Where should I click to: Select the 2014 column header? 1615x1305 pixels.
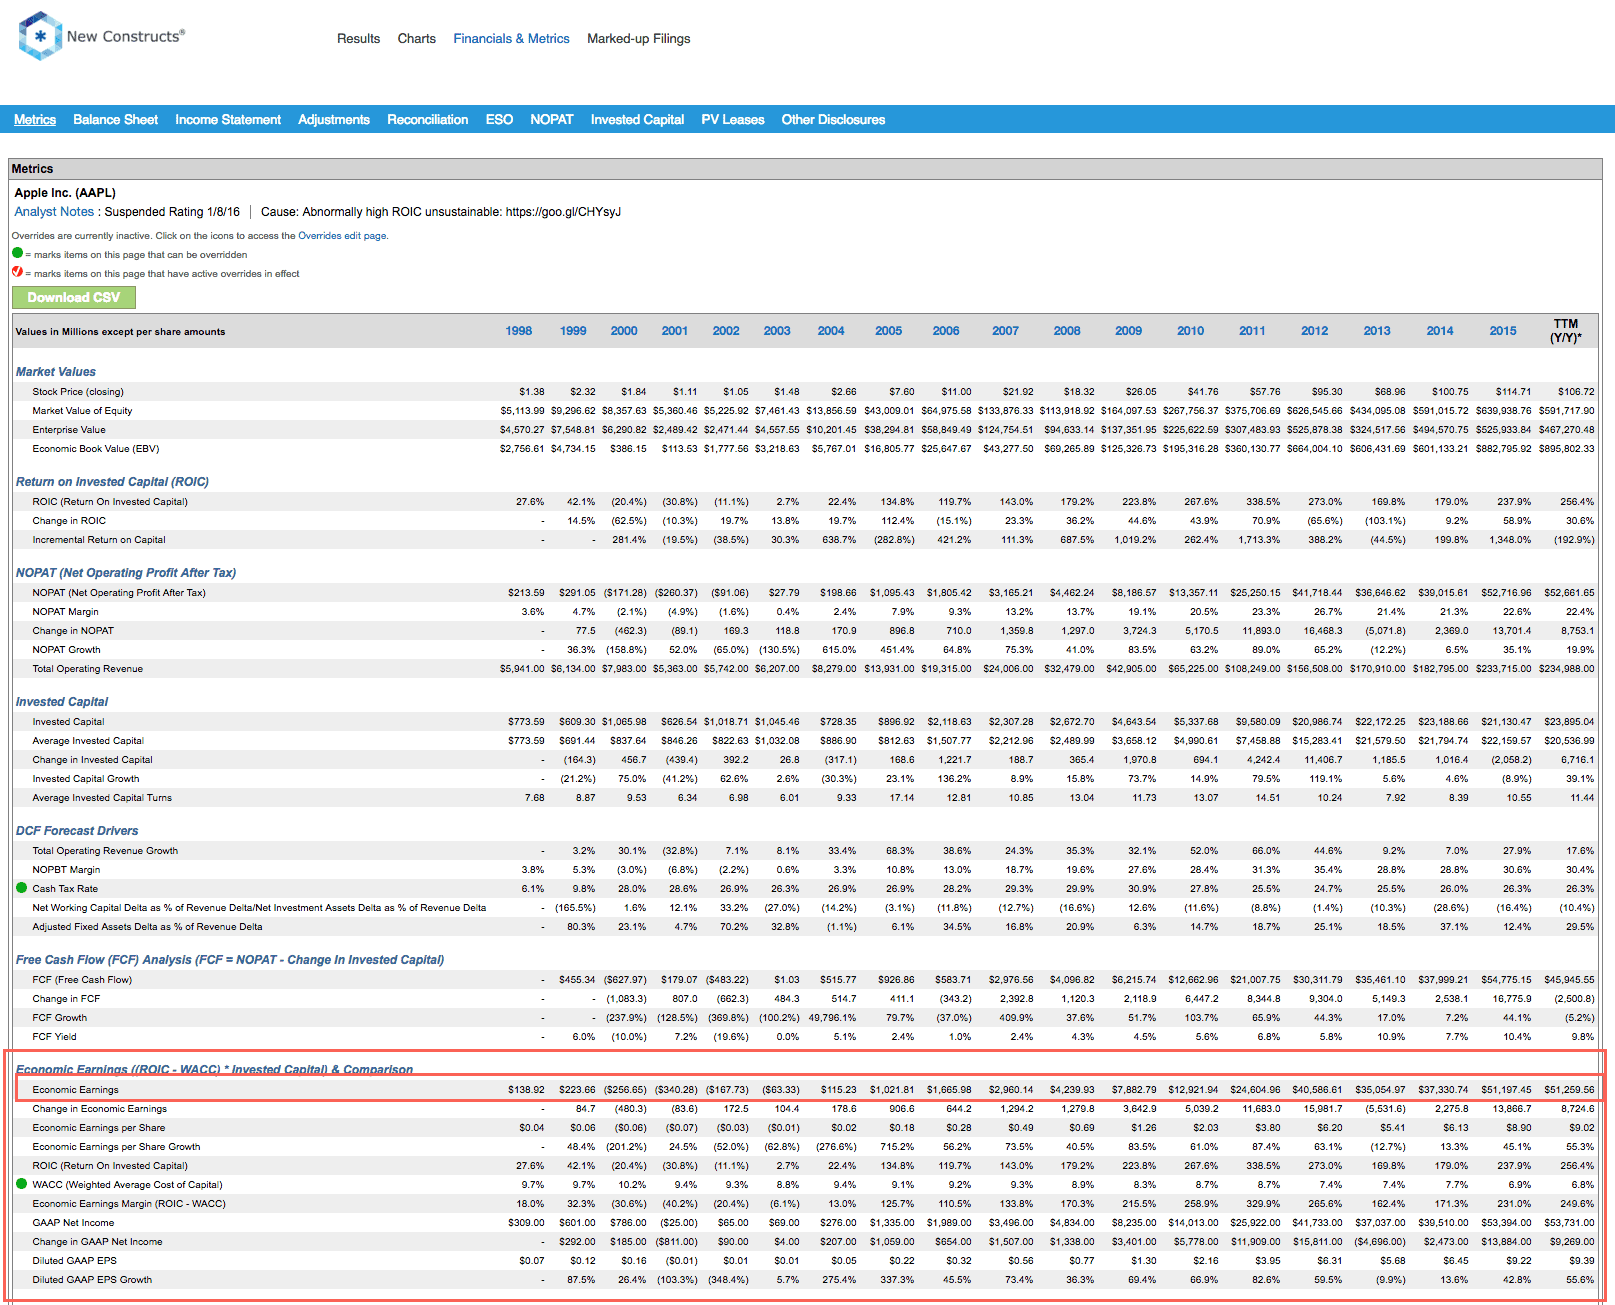[x=1440, y=331]
